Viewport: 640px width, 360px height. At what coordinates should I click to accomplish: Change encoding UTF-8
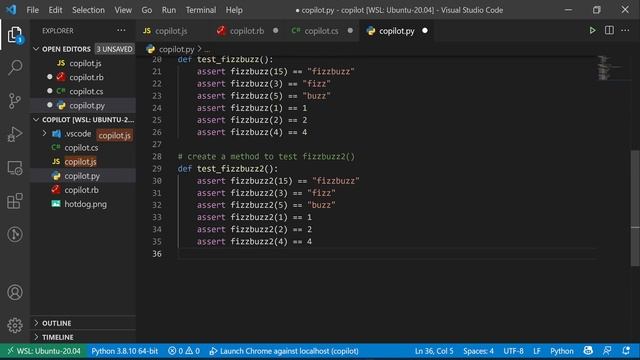[x=513, y=351]
